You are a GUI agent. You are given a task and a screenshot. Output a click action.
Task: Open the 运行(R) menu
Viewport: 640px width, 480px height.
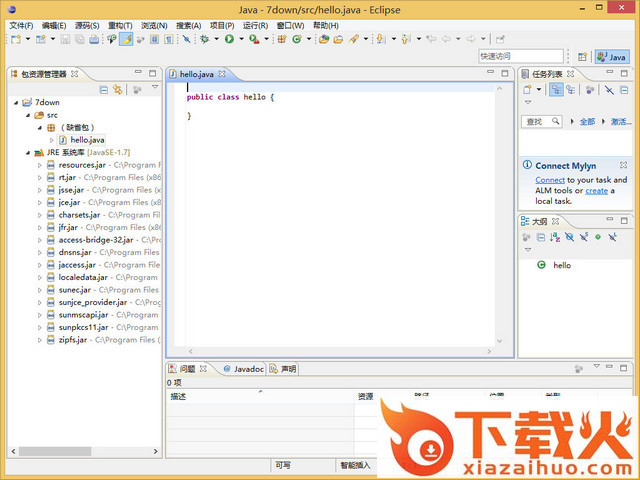point(256,26)
